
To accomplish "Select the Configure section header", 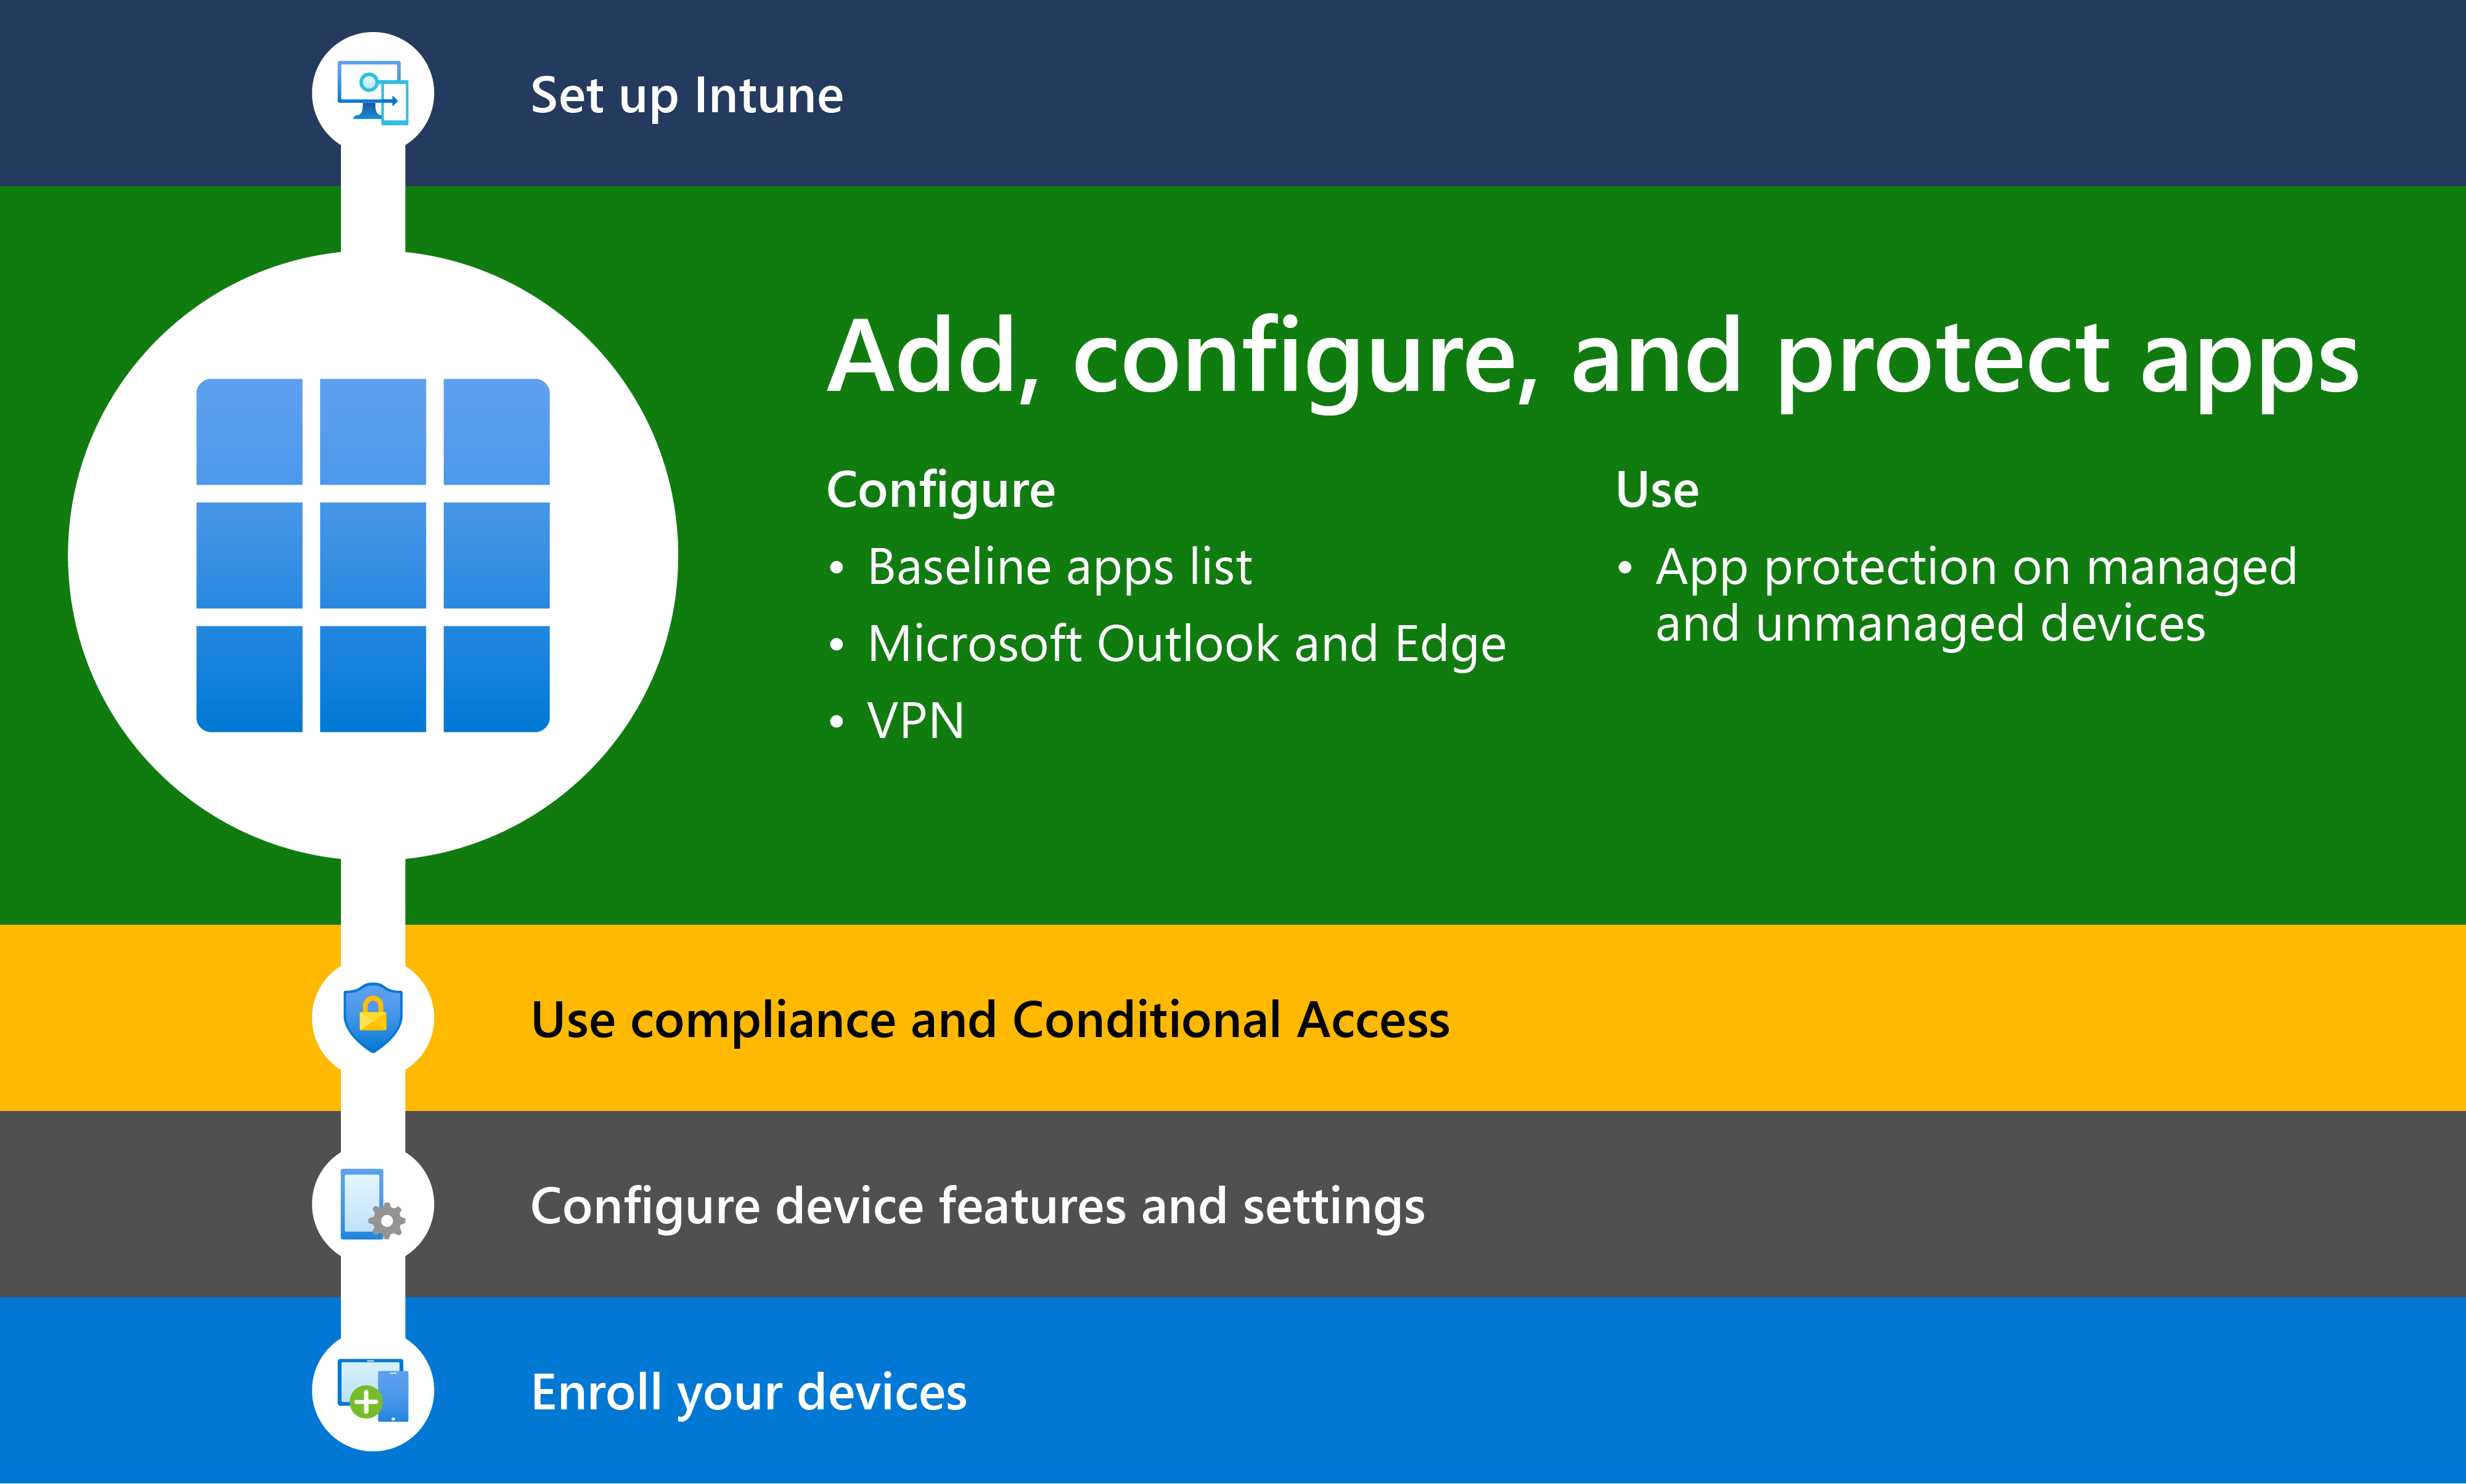I will (x=941, y=489).
